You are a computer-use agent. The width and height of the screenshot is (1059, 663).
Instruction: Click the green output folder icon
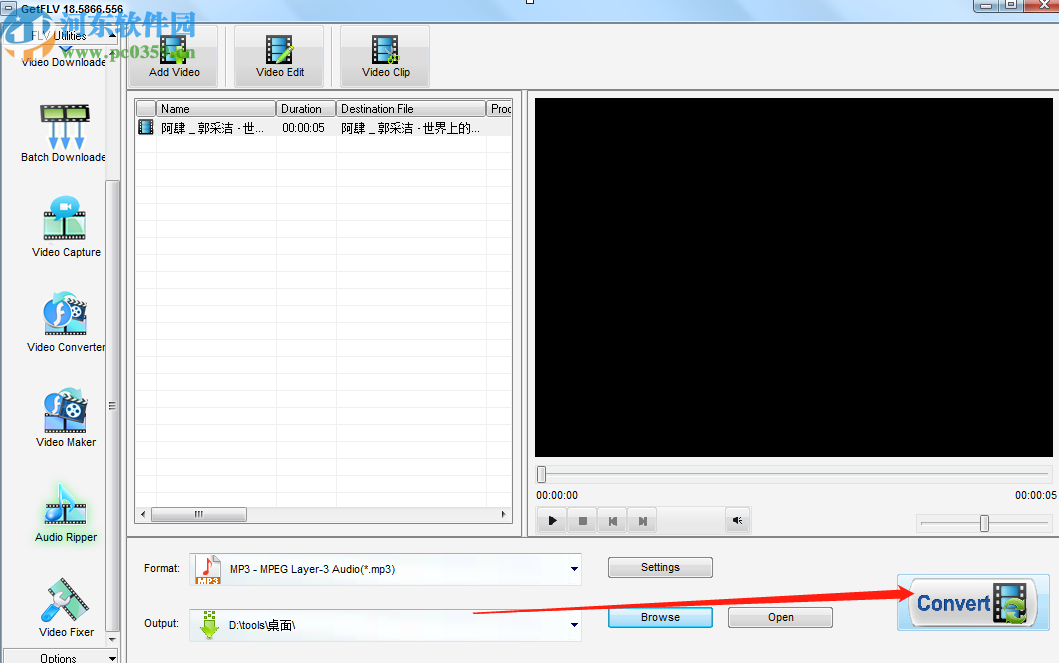tap(209, 625)
